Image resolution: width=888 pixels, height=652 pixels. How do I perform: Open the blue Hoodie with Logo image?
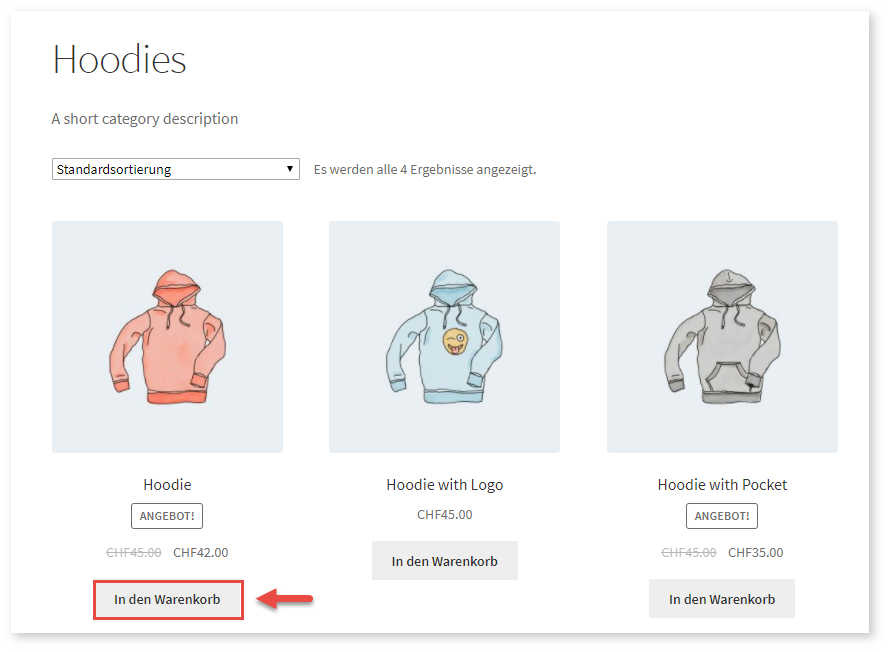point(445,337)
